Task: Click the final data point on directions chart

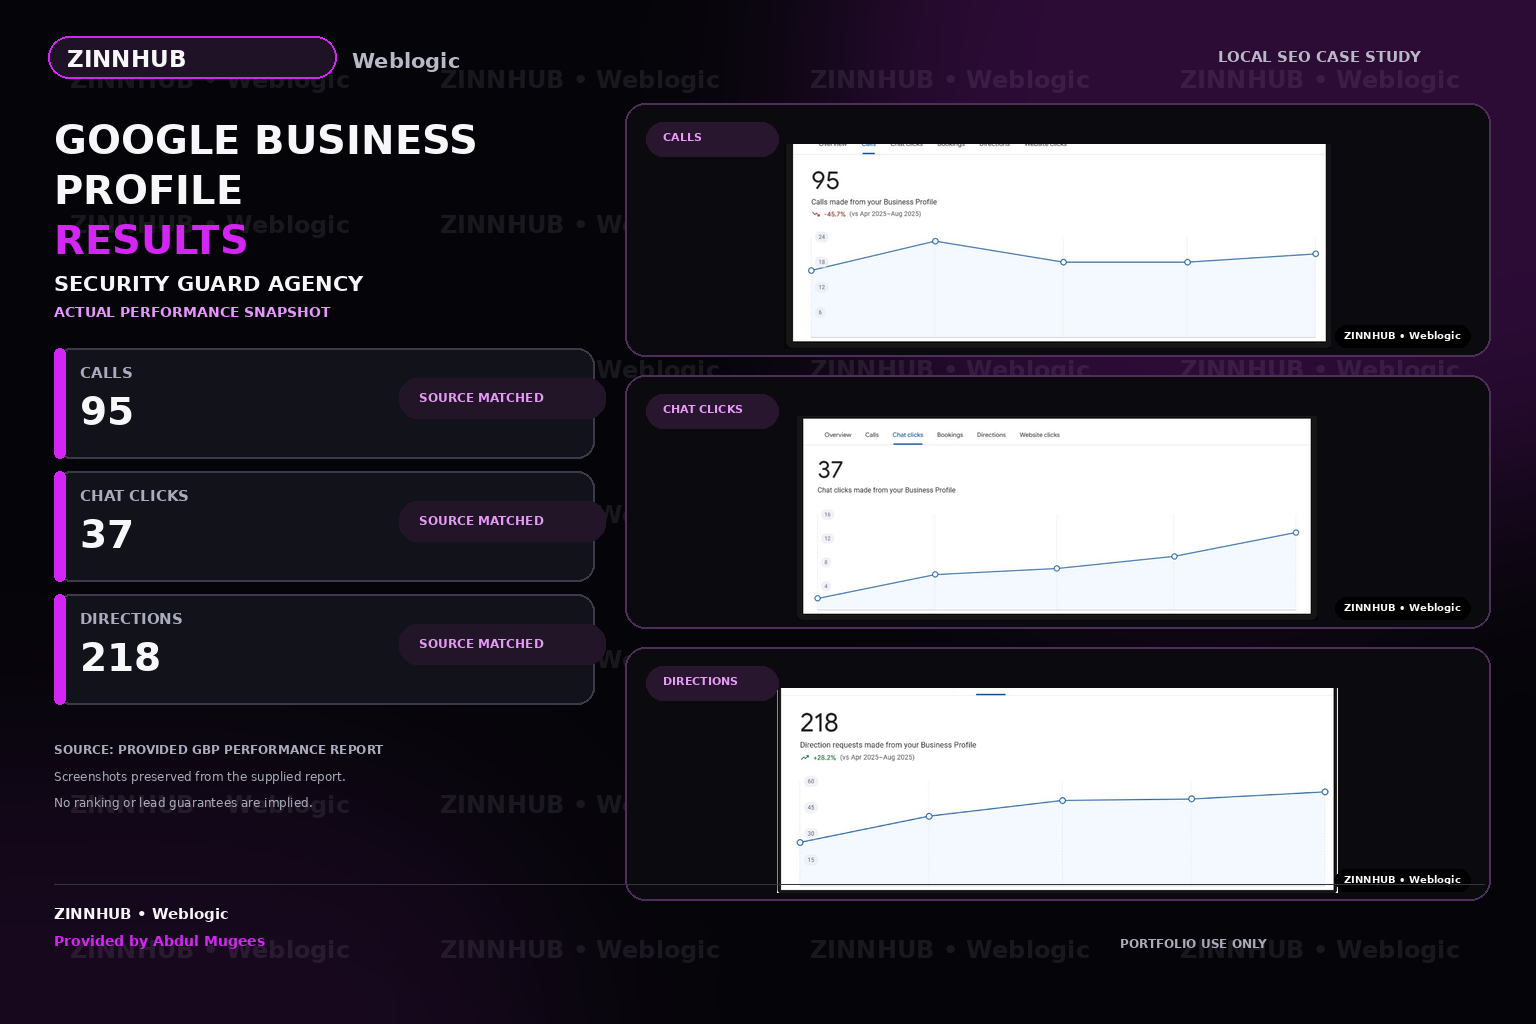Action: (x=1325, y=792)
